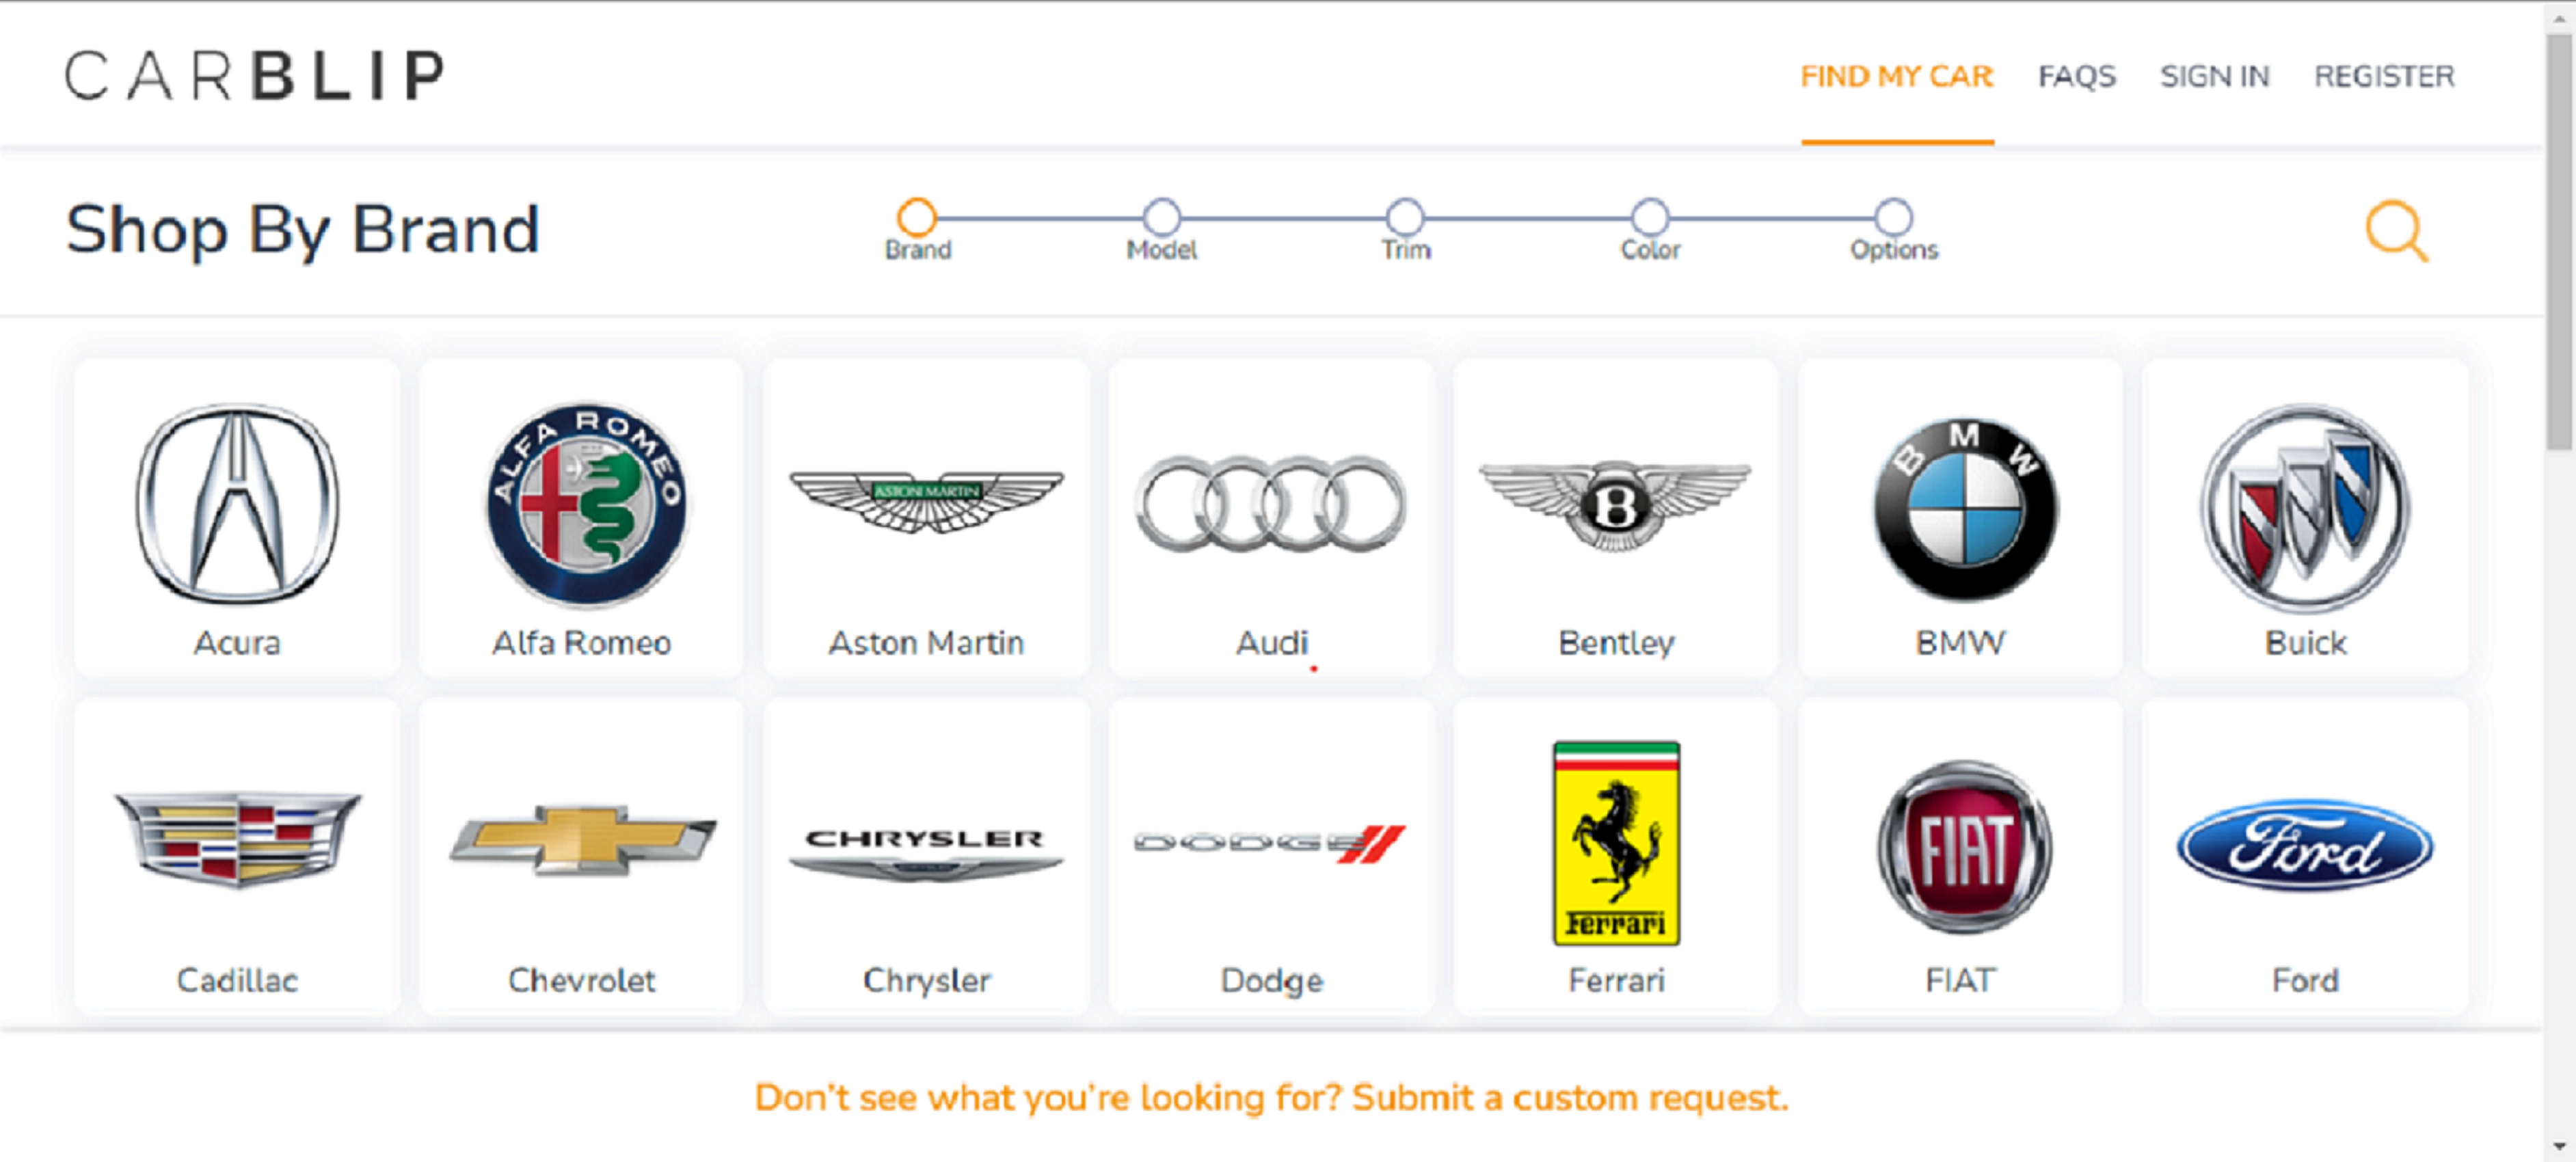
Task: Select the Acura brand logo
Action: coord(237,503)
